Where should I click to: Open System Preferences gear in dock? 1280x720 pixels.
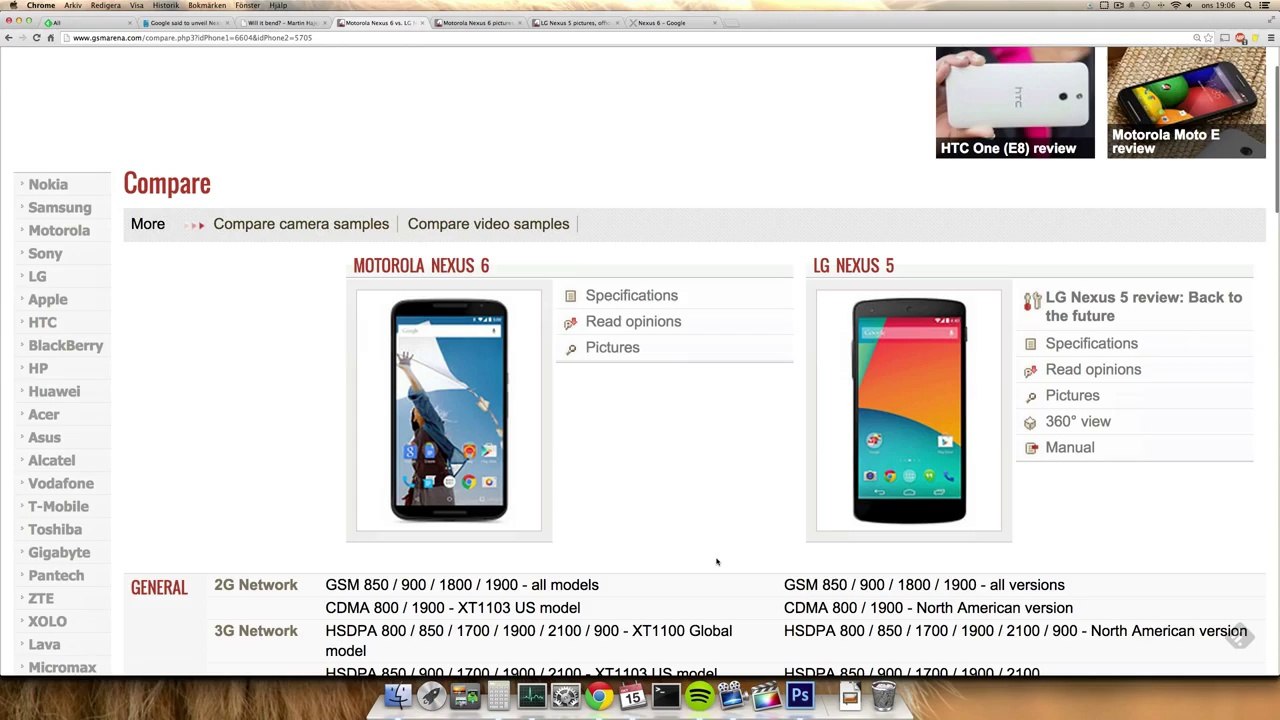(x=566, y=695)
